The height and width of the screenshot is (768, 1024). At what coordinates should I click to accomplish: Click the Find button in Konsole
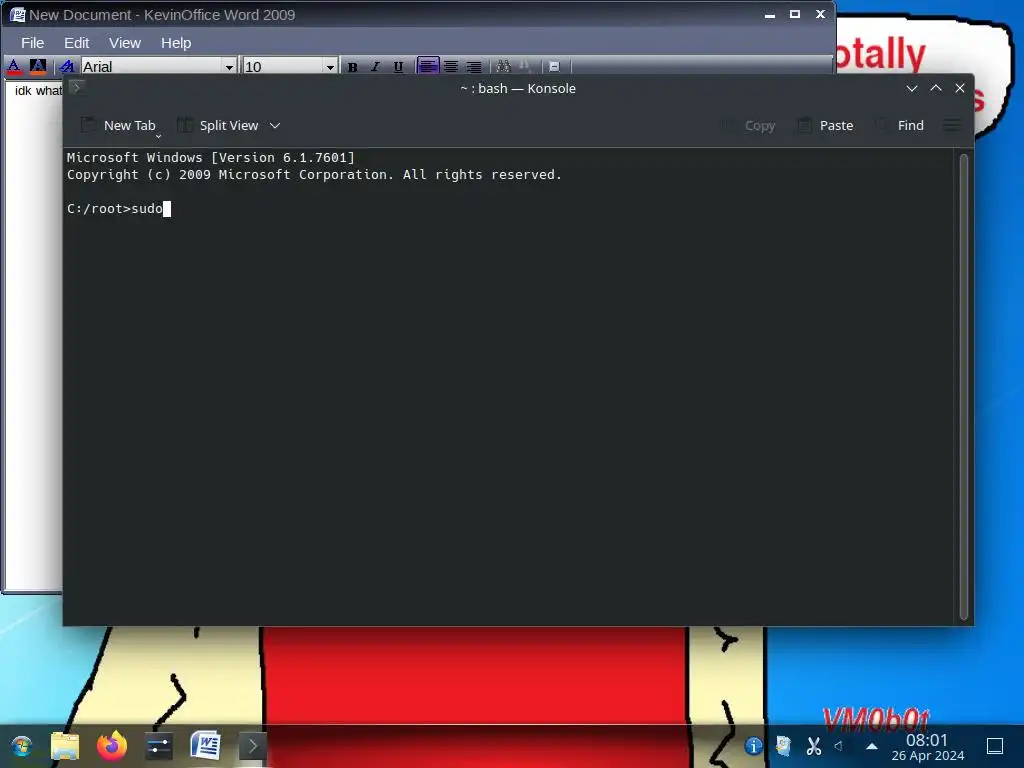[x=900, y=125]
